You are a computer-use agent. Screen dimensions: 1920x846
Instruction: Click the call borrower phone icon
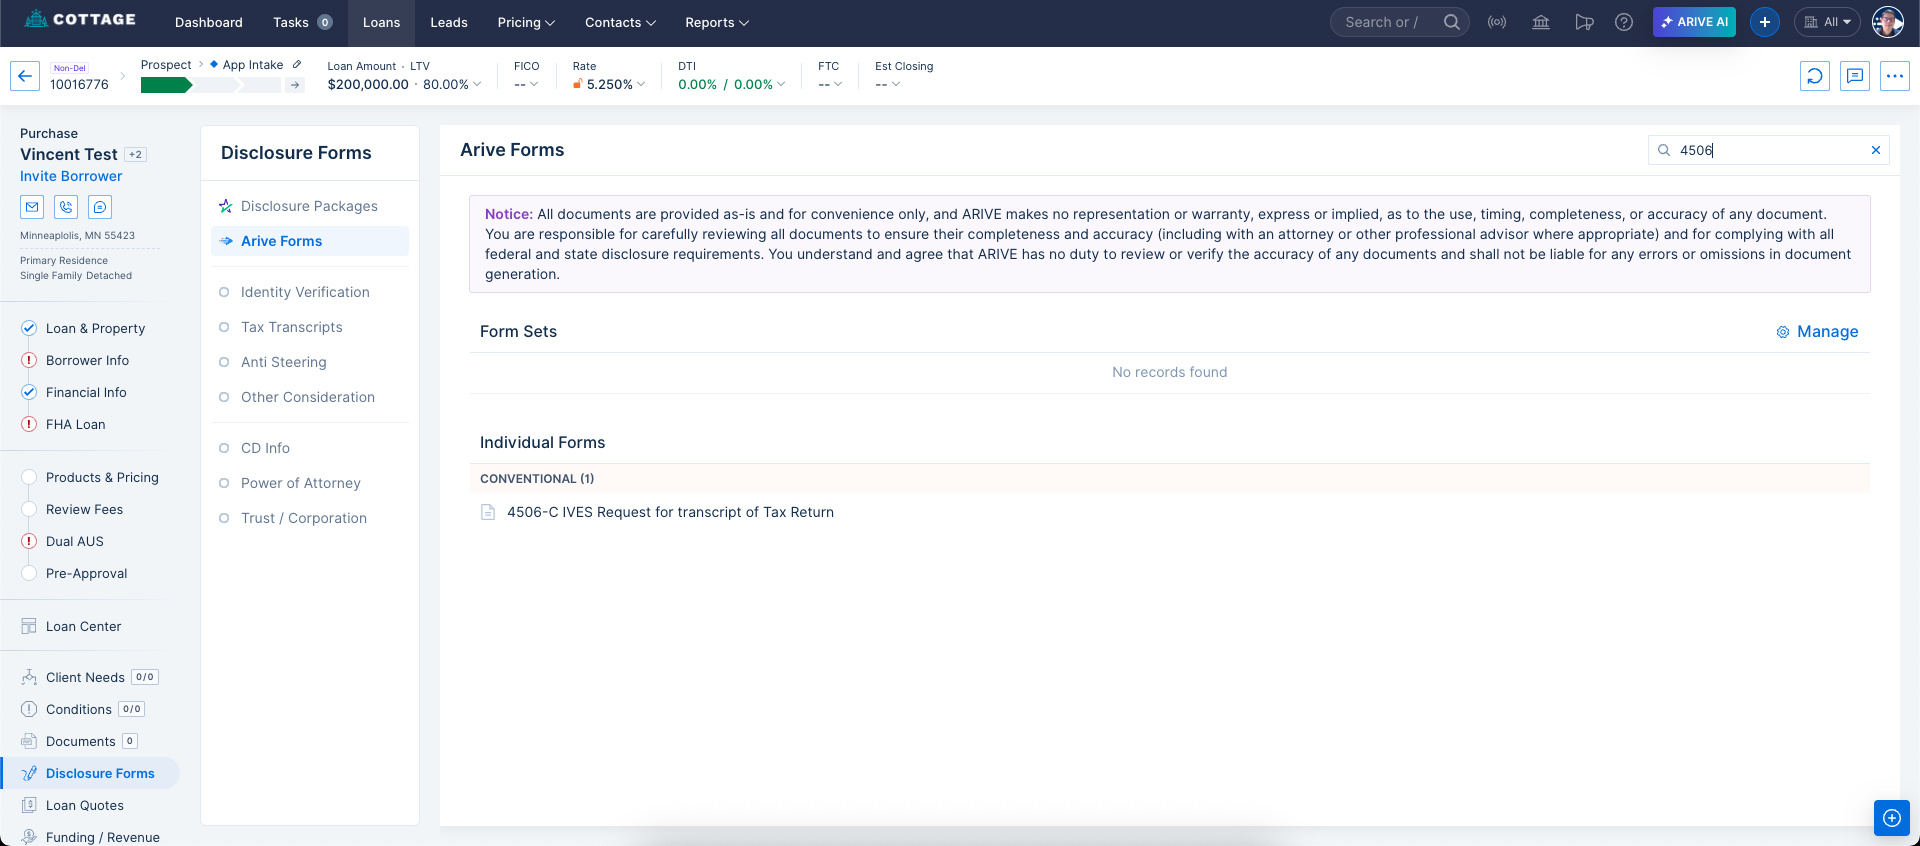click(x=66, y=207)
